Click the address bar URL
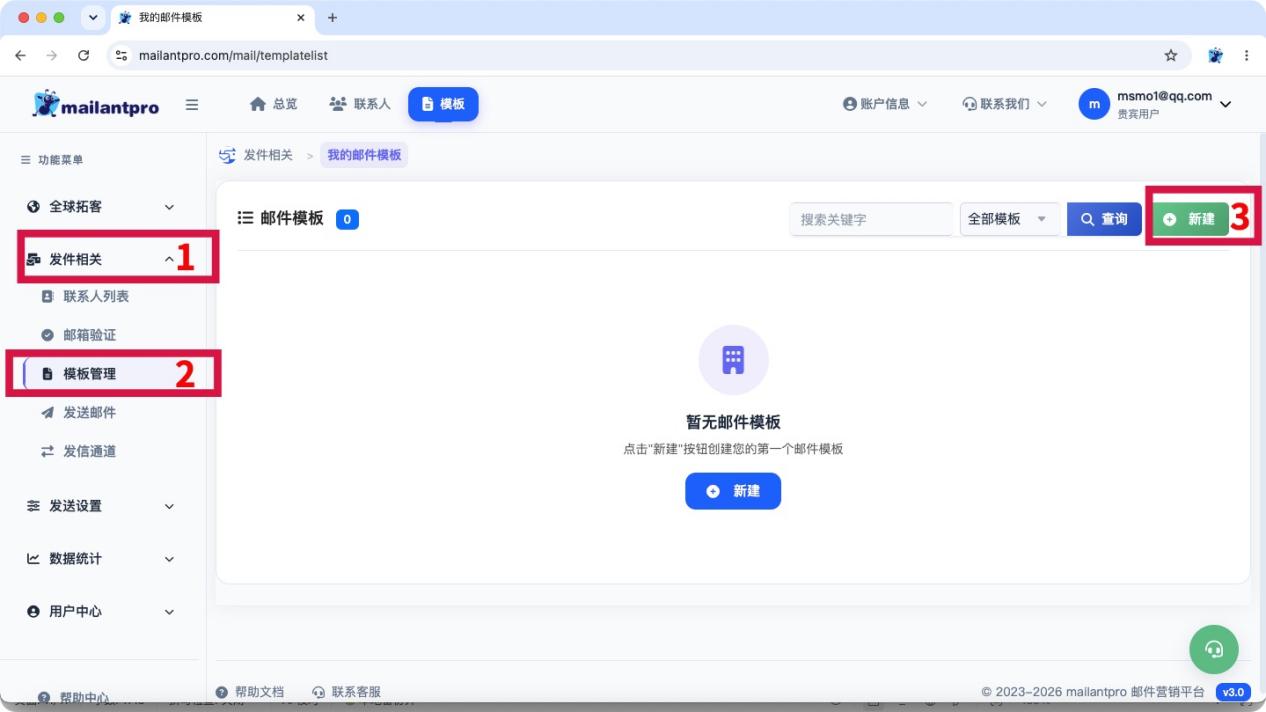The height and width of the screenshot is (712, 1266). pos(233,55)
